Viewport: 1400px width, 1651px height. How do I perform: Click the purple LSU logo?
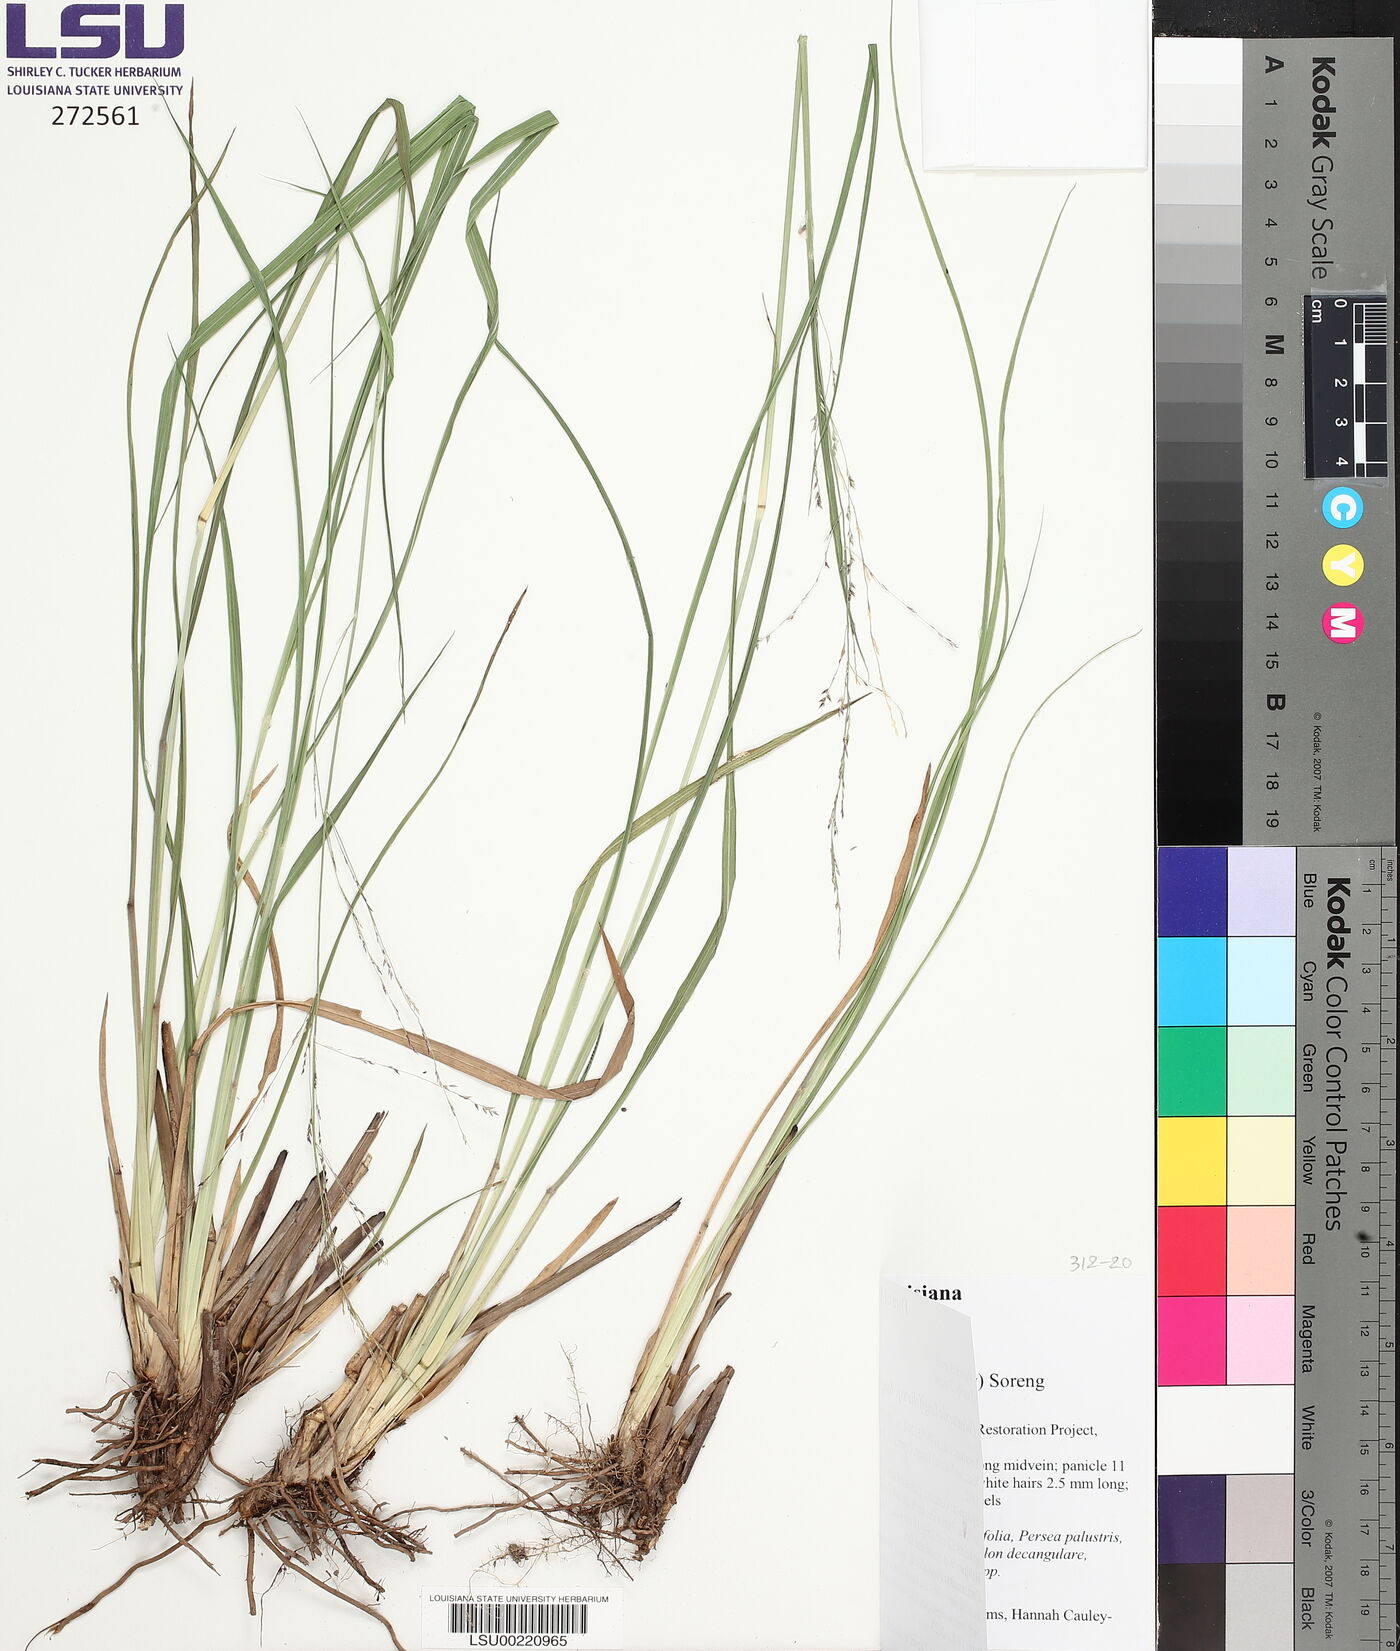click(x=95, y=31)
